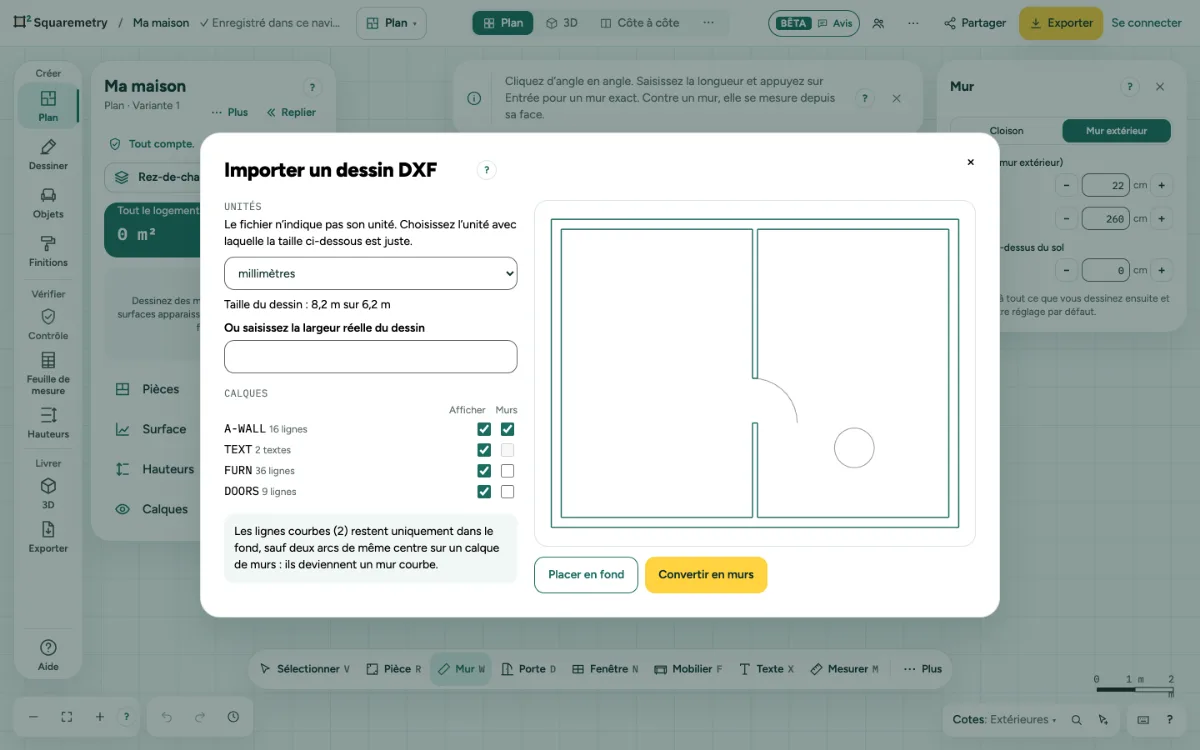Viewport: 1200px width, 750px height.
Task: Open Contrôle in the left sidebar
Action: [x=48, y=324]
